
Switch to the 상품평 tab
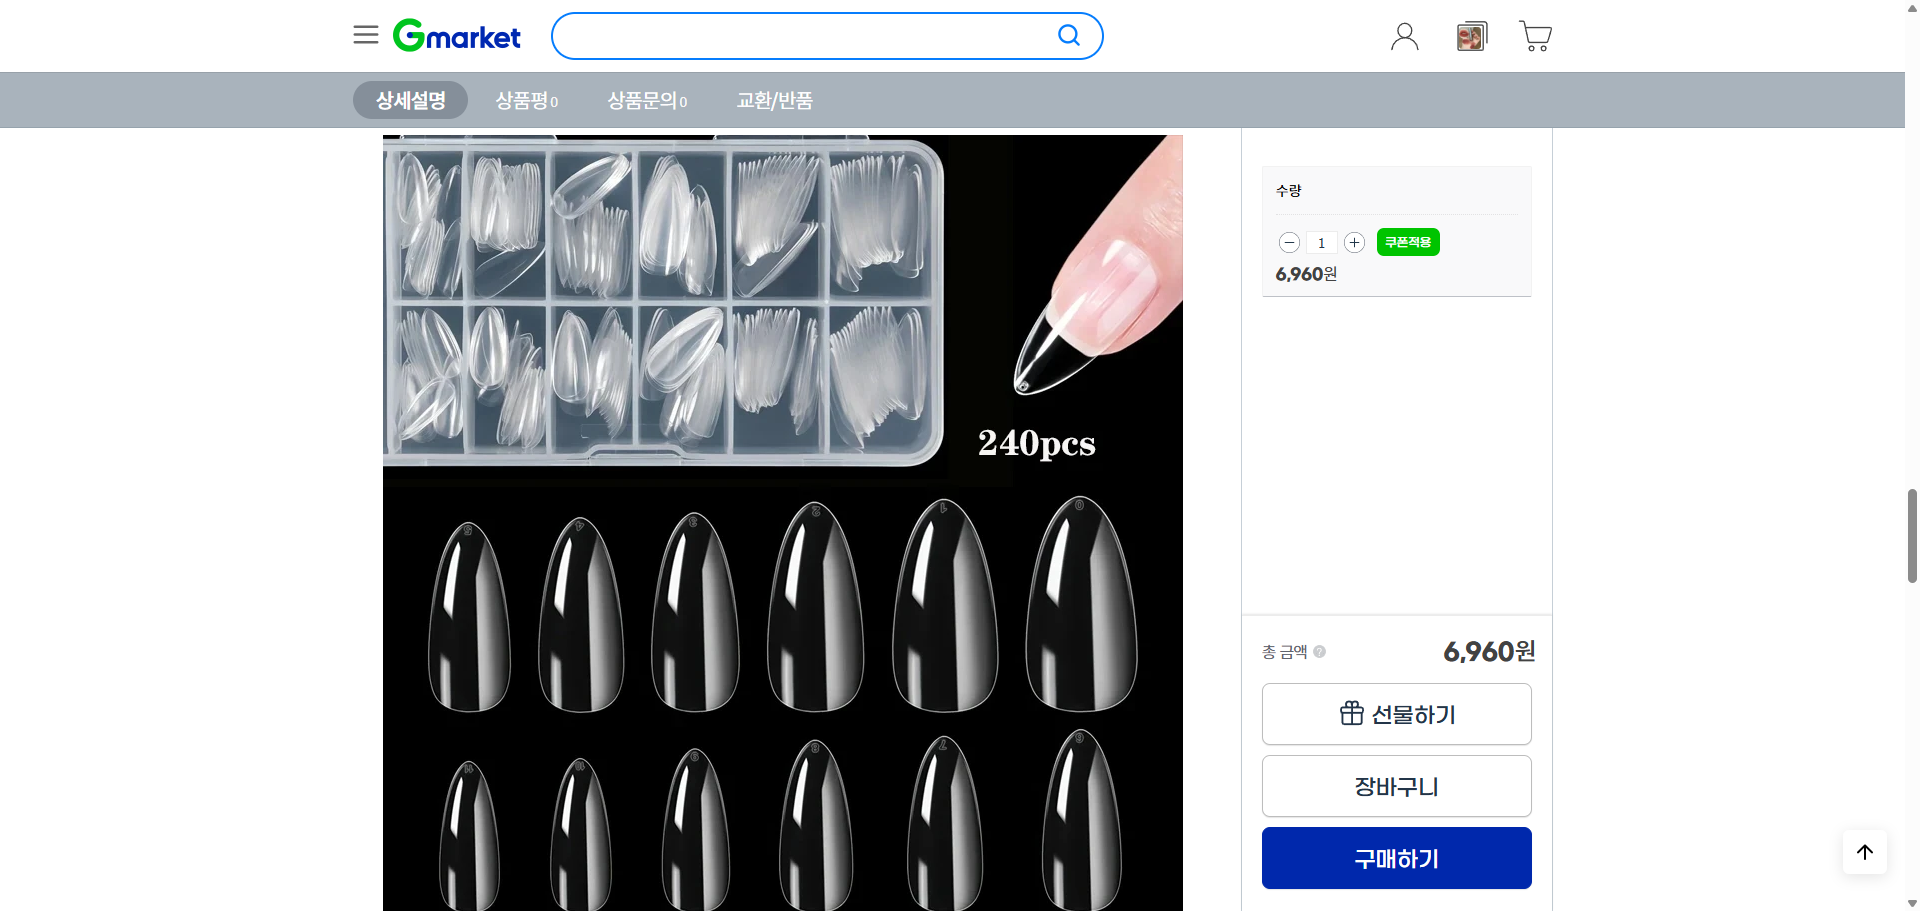click(x=527, y=100)
